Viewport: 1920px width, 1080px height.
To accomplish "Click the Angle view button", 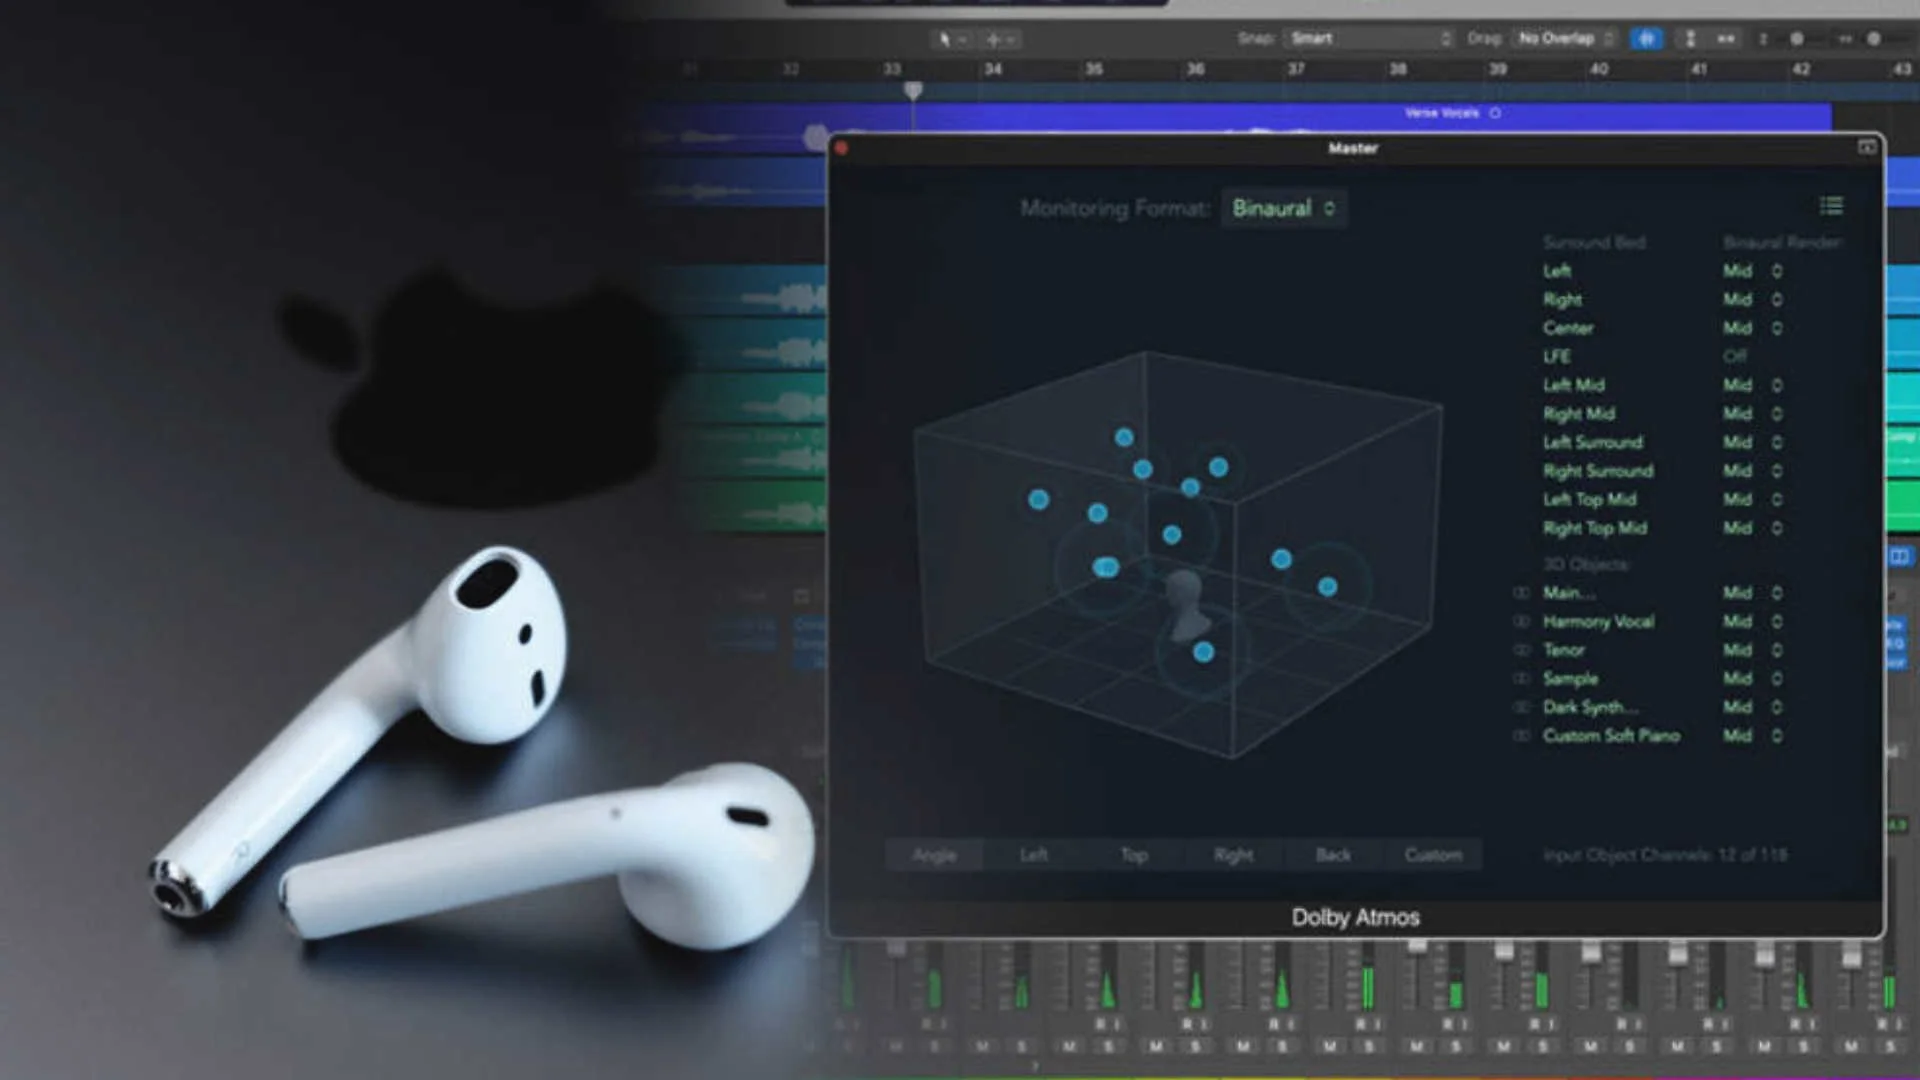I will pyautogui.click(x=934, y=855).
